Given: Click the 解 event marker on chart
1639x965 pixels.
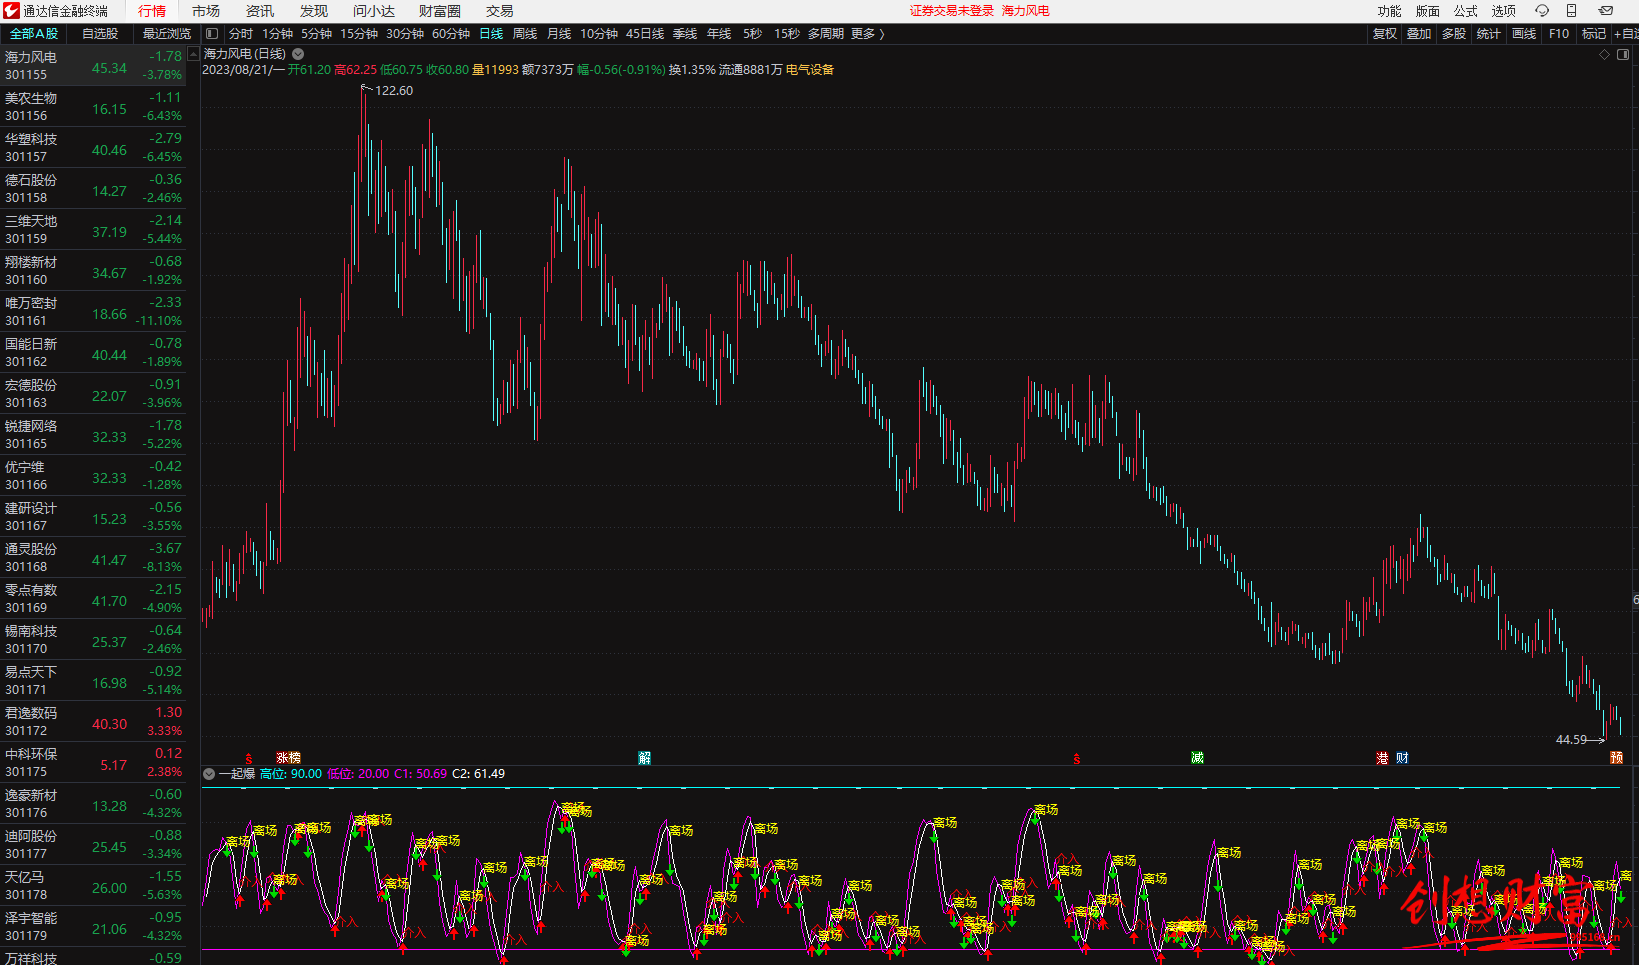Looking at the screenshot, I should (645, 758).
